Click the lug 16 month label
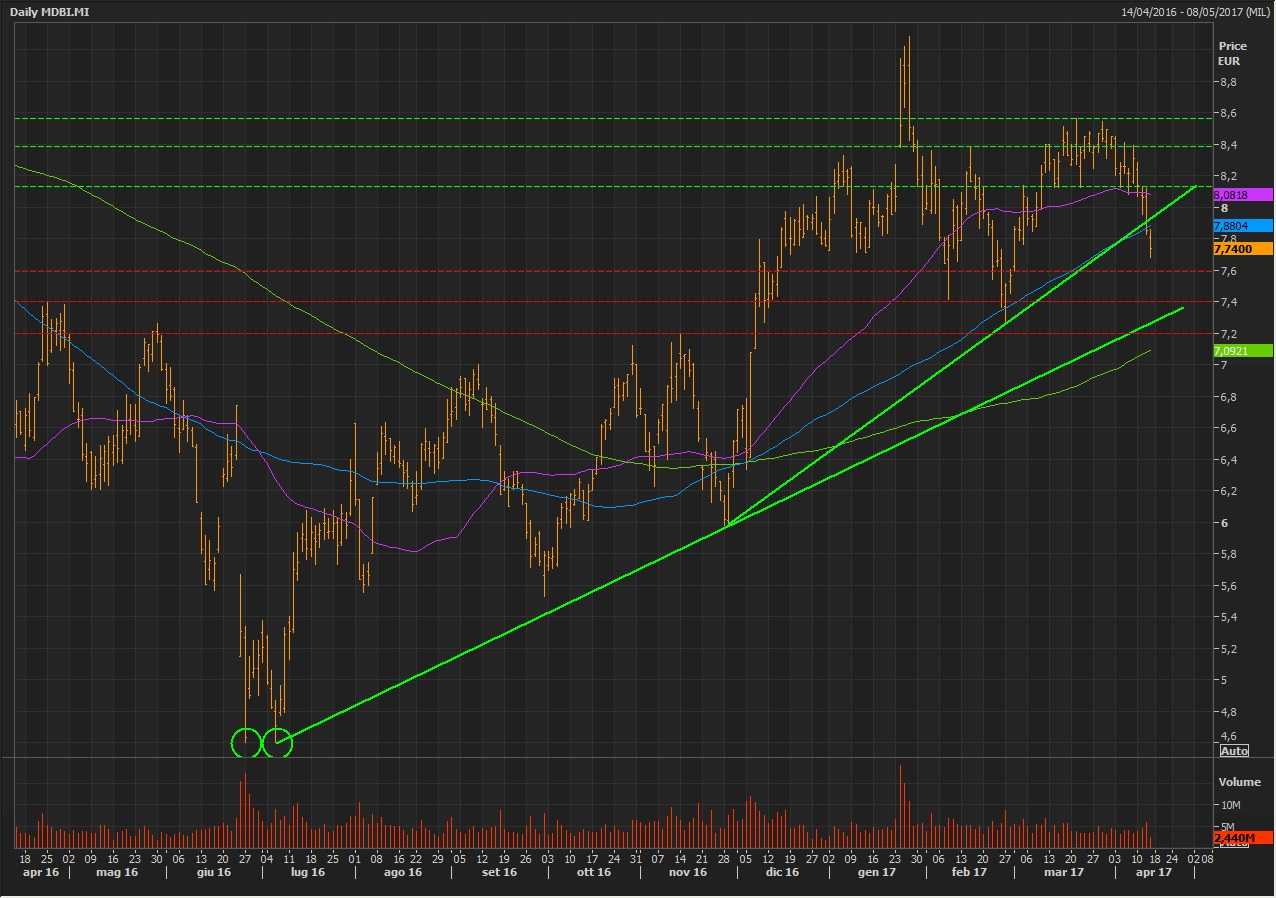The height and width of the screenshot is (898, 1276). [308, 872]
